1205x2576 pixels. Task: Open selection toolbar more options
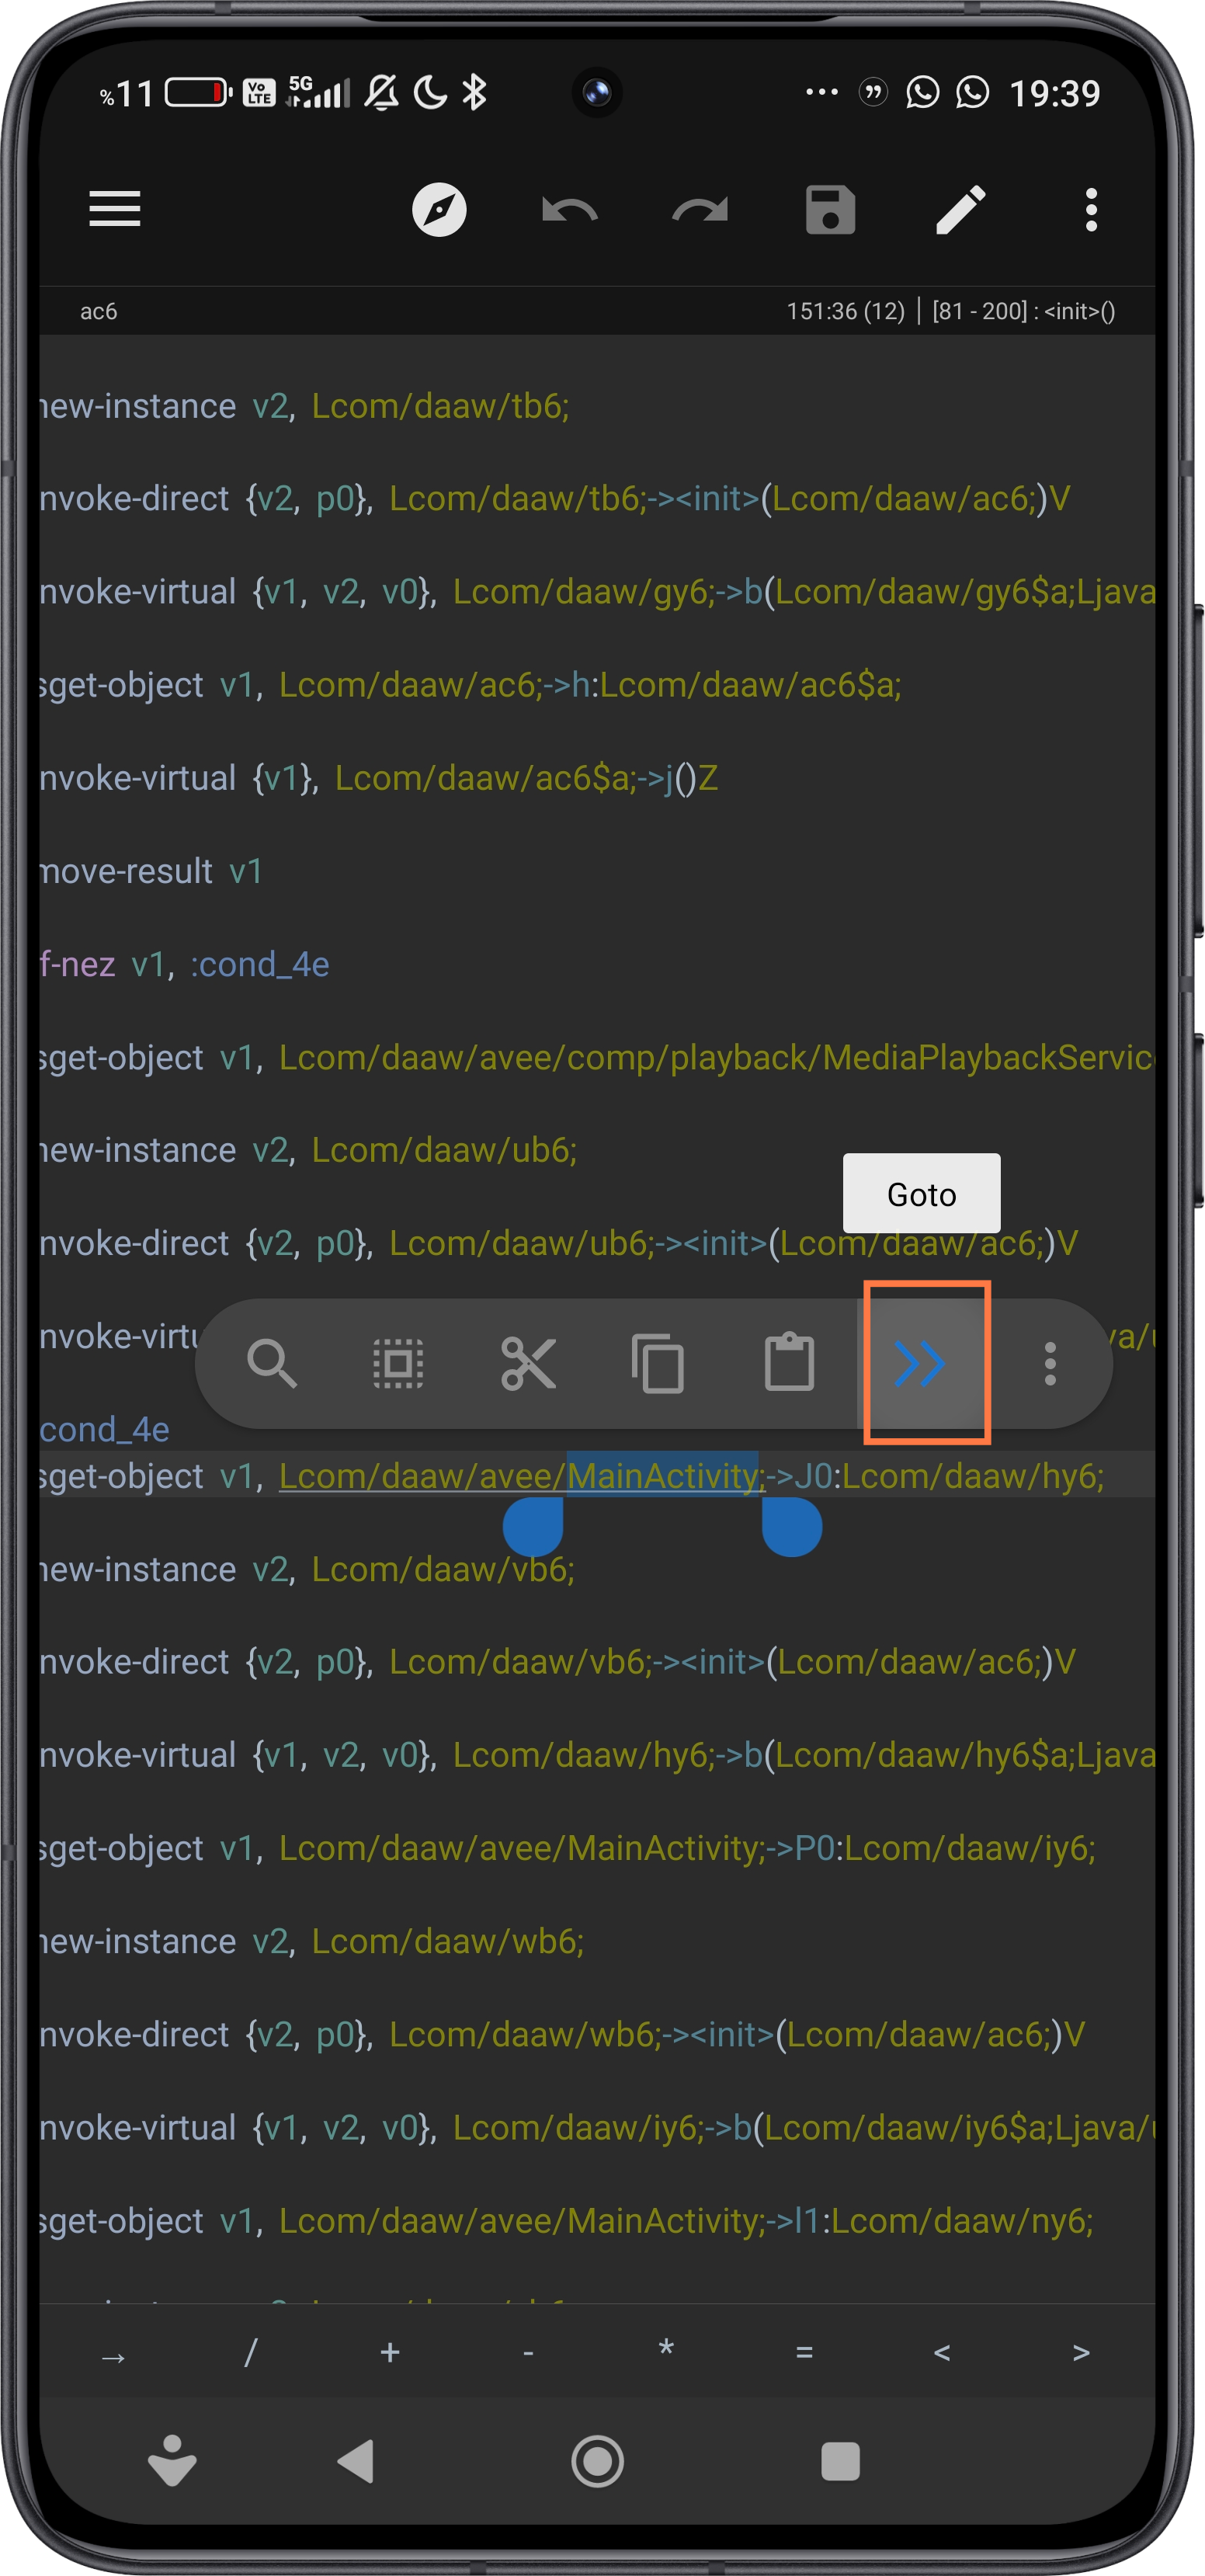[1050, 1363]
